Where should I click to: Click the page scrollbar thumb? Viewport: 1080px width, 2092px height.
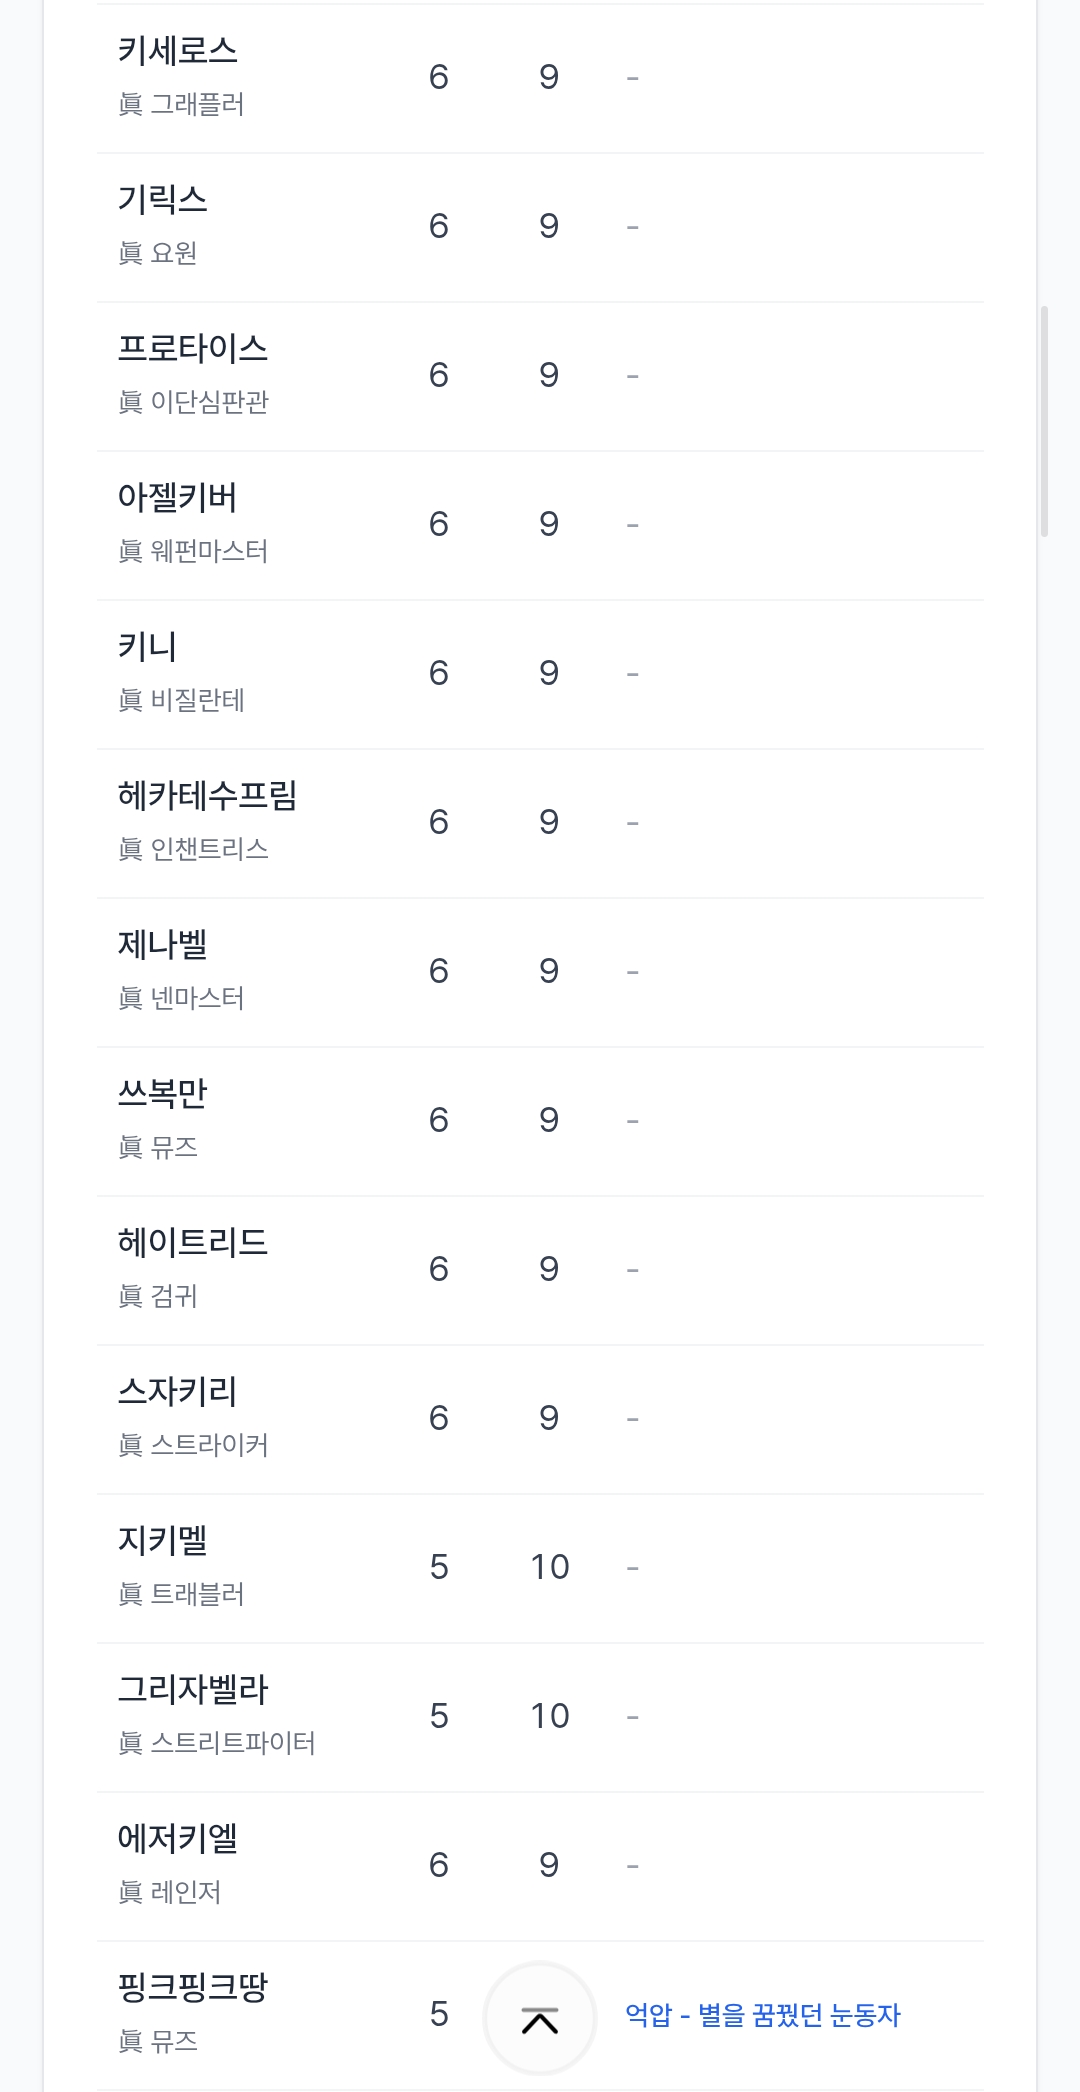(1044, 421)
